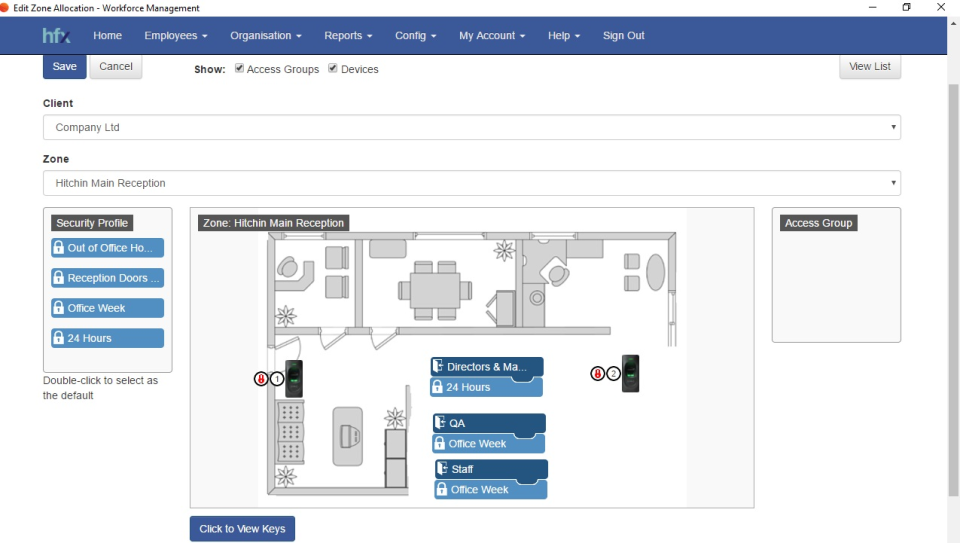The height and width of the screenshot is (543, 960).
Task: Expand the My Account menu
Action: click(492, 36)
